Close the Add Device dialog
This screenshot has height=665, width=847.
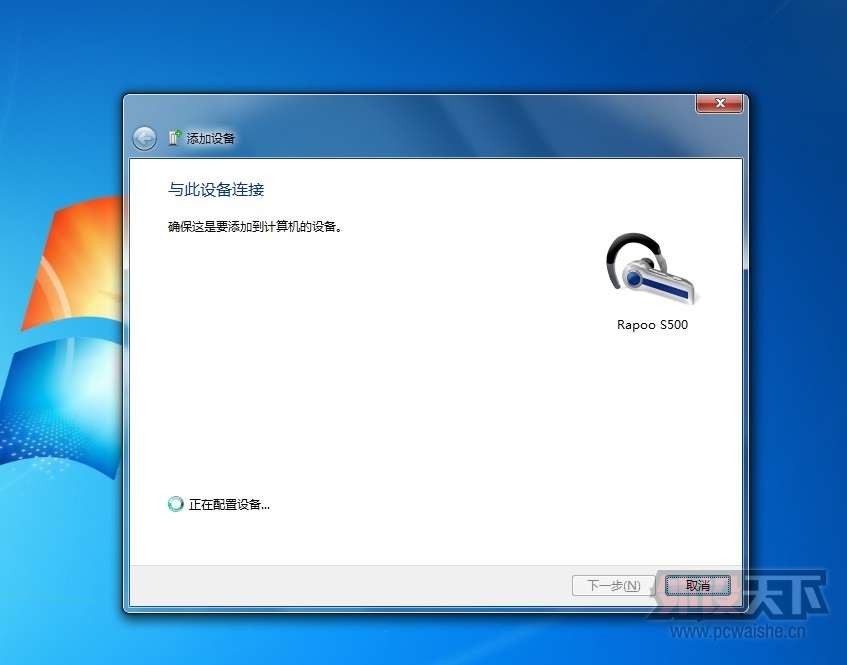click(720, 103)
